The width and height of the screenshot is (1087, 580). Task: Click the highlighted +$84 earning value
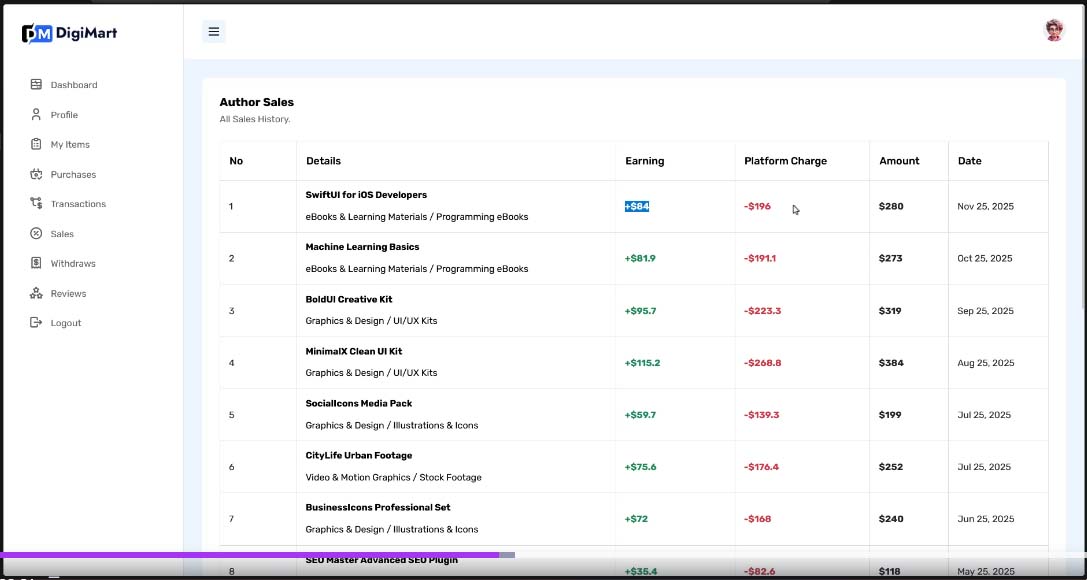[x=637, y=206]
